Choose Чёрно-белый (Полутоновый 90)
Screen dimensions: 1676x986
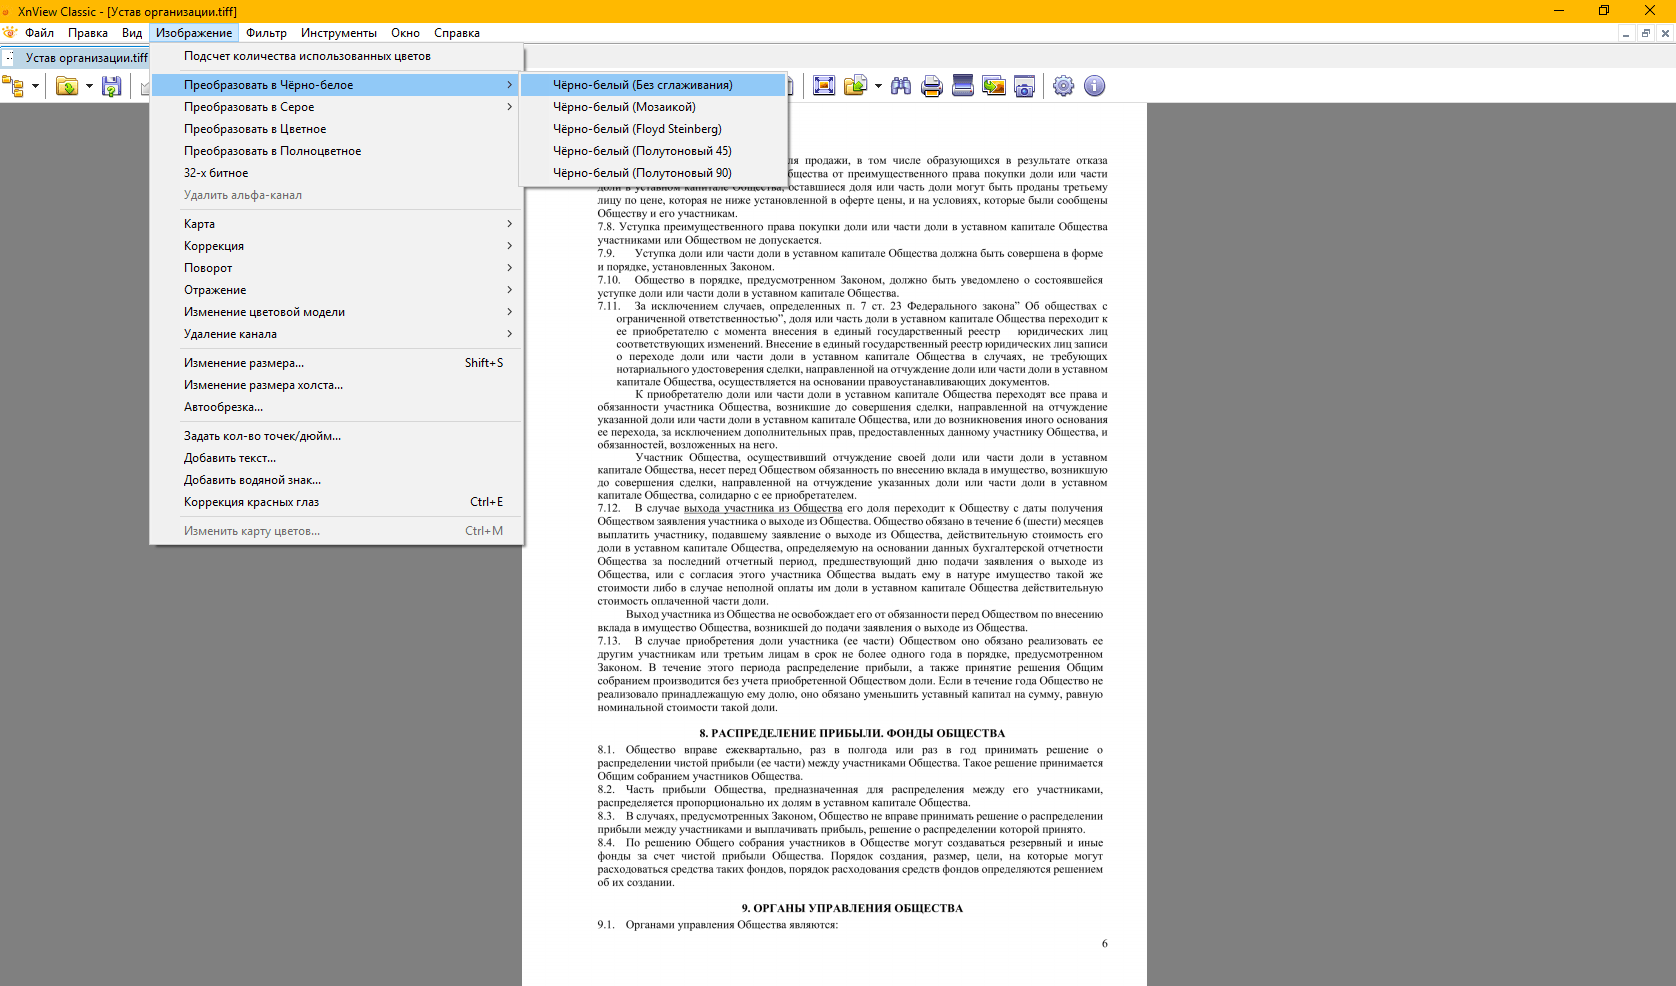point(654,173)
